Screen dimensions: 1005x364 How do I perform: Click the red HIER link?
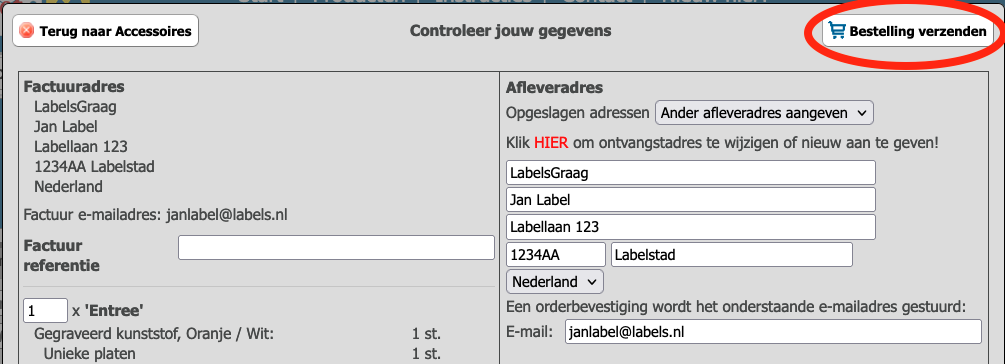551,142
